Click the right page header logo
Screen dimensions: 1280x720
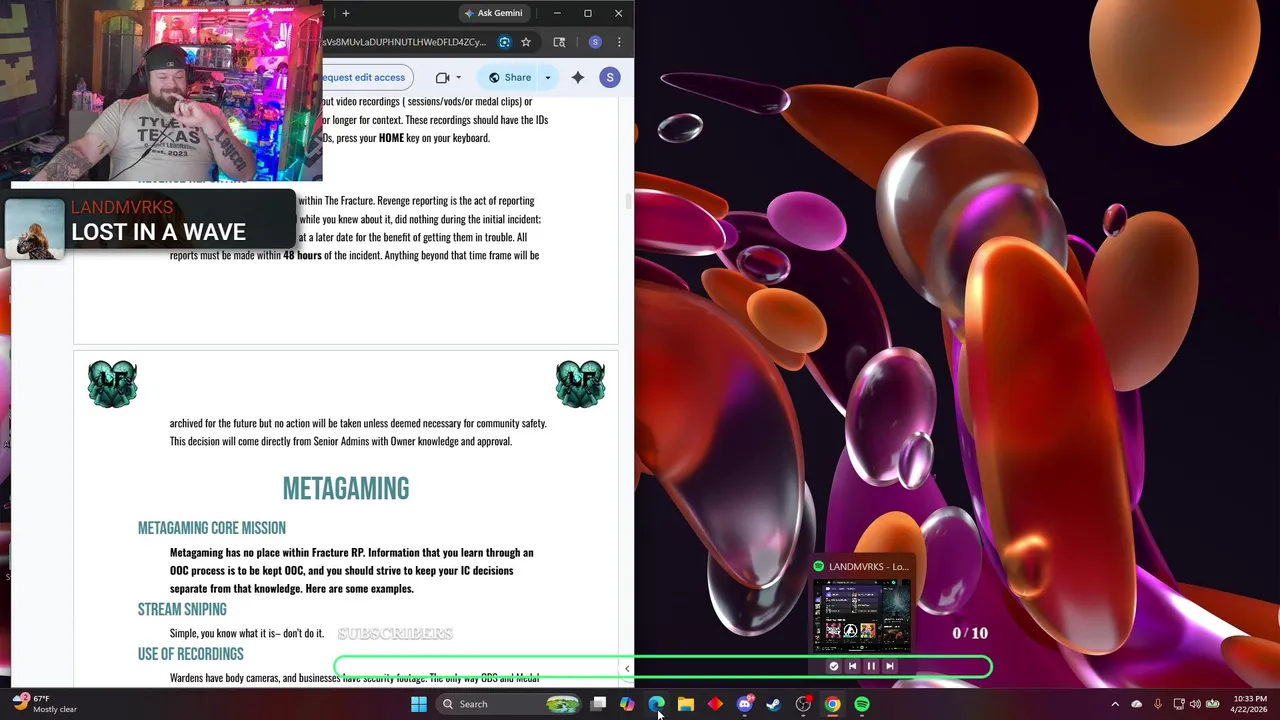[x=580, y=384]
